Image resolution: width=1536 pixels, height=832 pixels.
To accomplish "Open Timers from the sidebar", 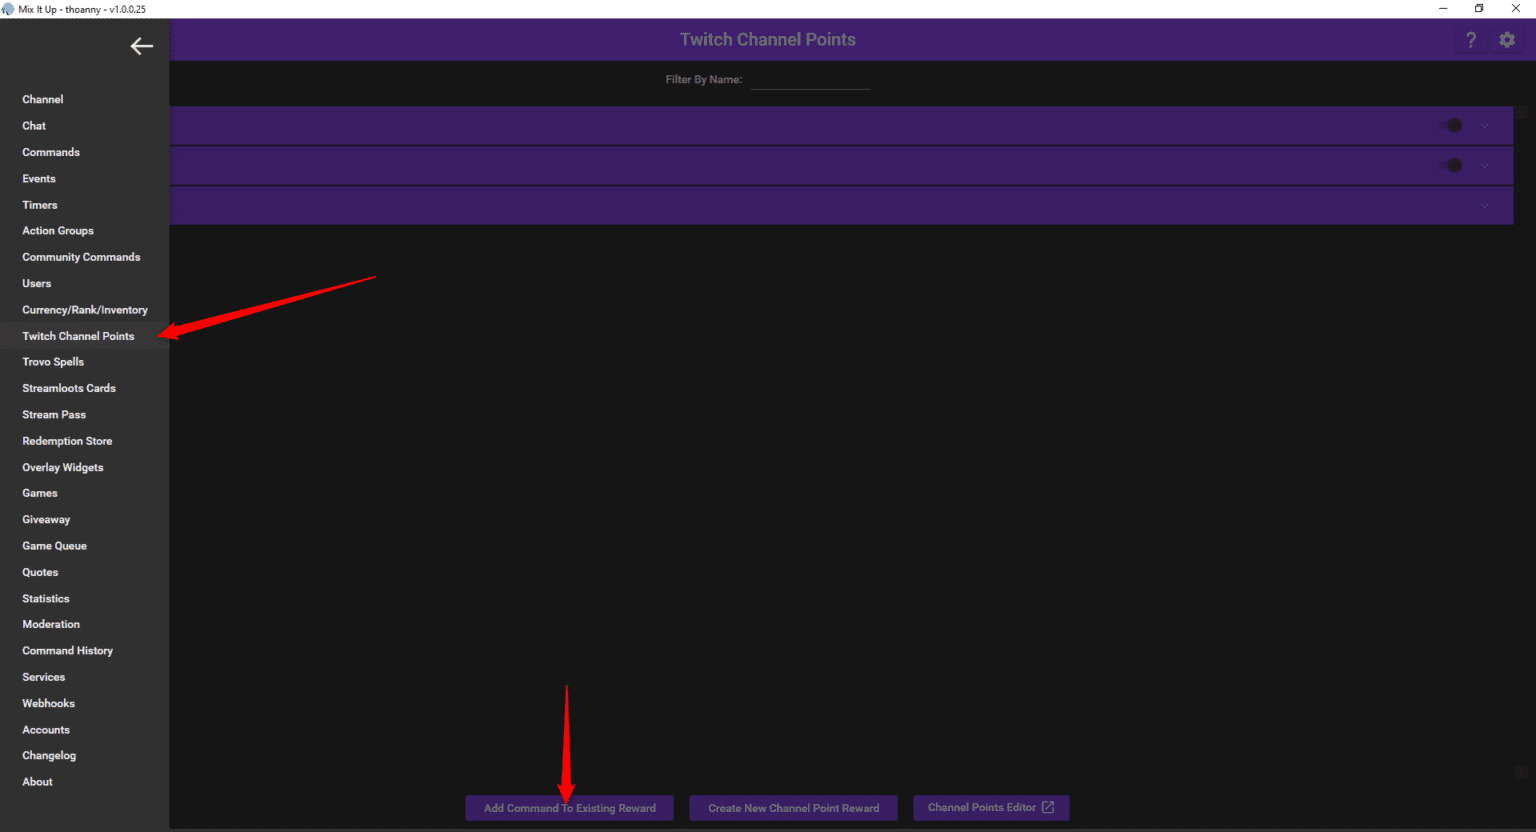I will pyautogui.click(x=40, y=205).
